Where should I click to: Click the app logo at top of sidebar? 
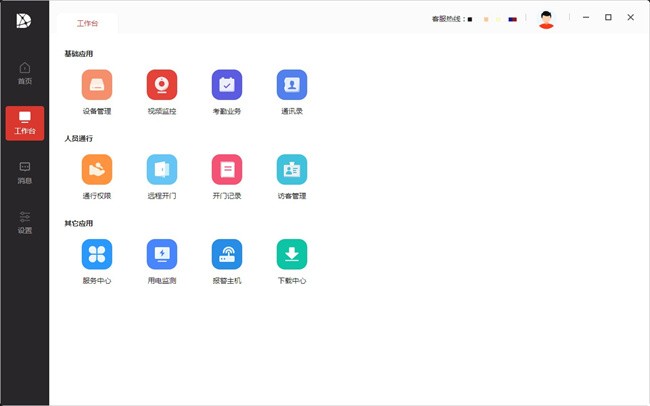24,20
